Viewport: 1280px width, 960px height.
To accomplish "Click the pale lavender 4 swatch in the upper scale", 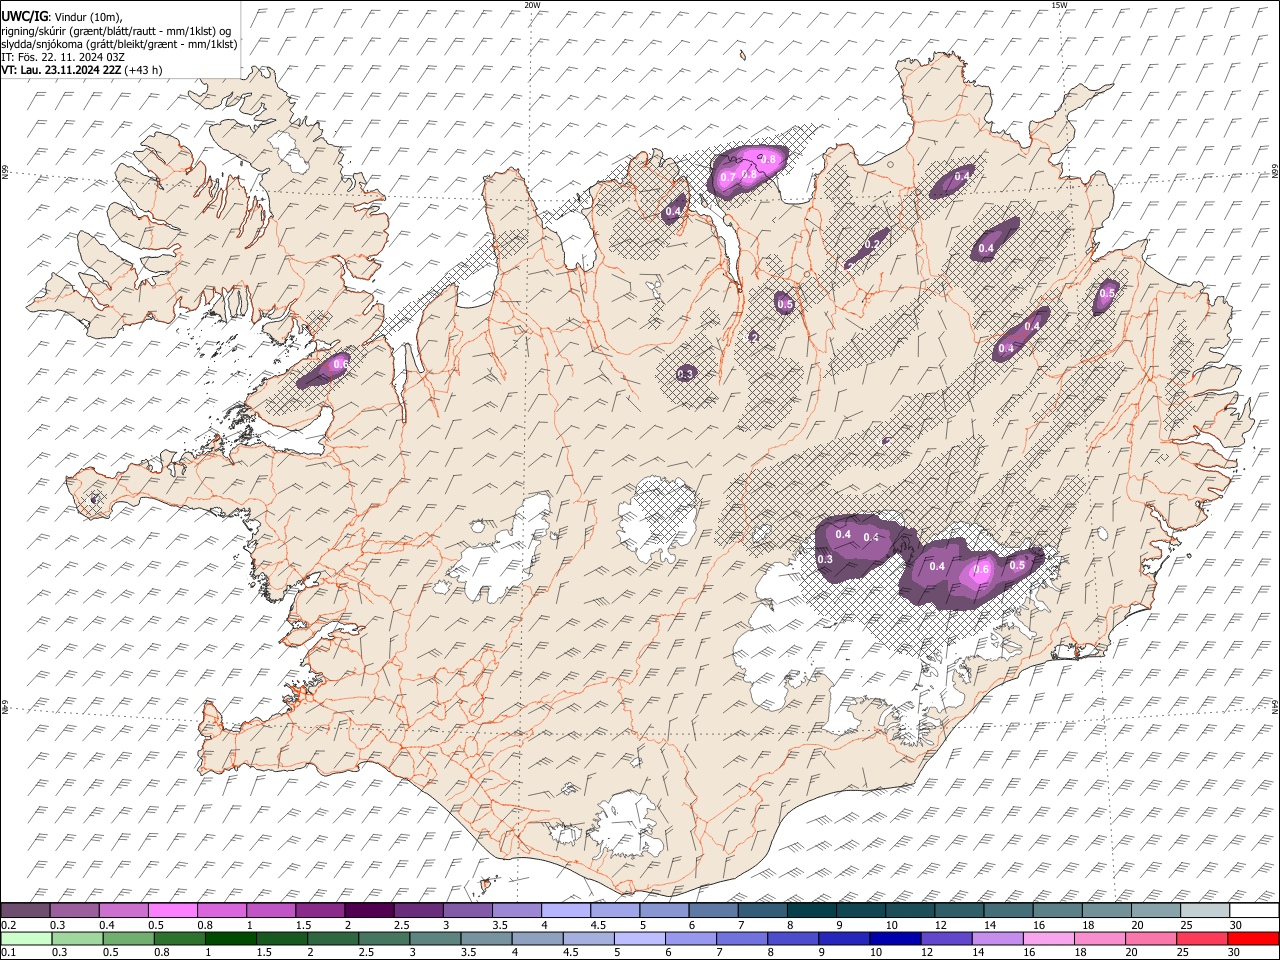I will [566, 911].
